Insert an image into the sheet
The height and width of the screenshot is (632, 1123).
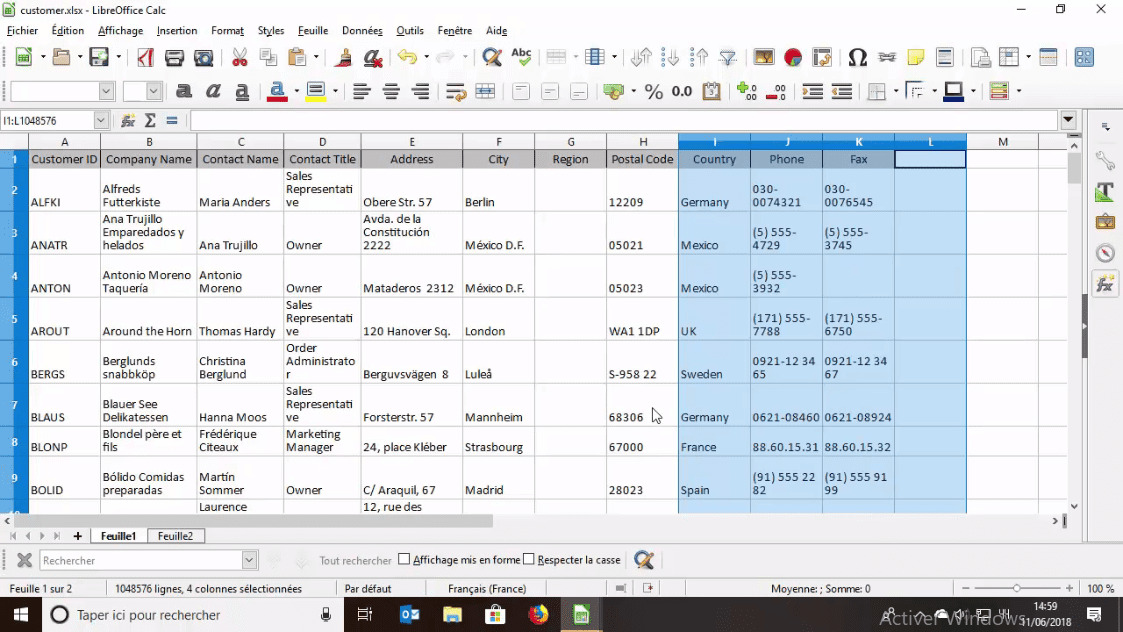763,57
